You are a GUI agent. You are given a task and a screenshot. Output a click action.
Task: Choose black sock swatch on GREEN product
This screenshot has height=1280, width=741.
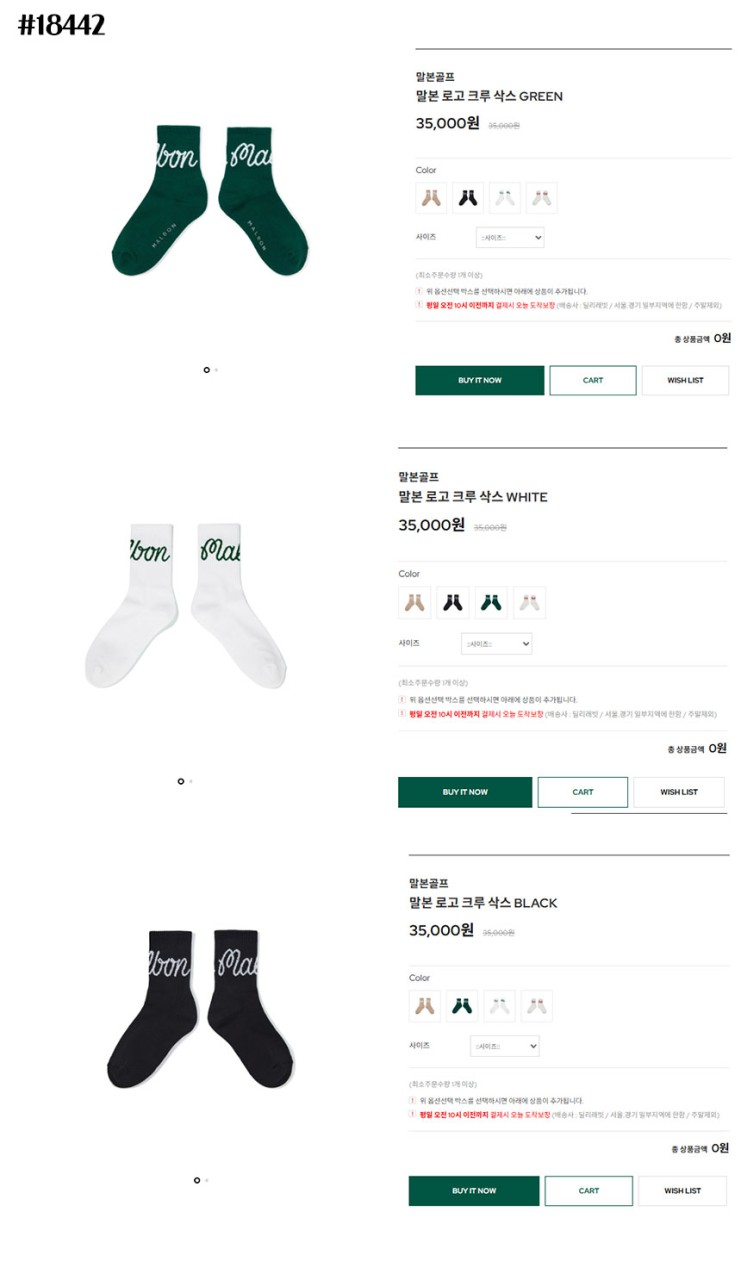(468, 198)
